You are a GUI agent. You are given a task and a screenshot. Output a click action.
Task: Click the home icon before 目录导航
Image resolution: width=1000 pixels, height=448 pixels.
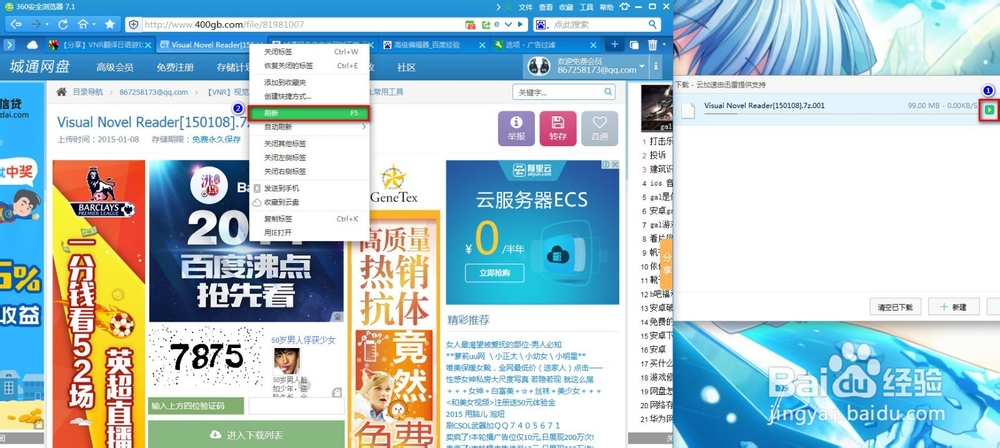click(x=62, y=92)
